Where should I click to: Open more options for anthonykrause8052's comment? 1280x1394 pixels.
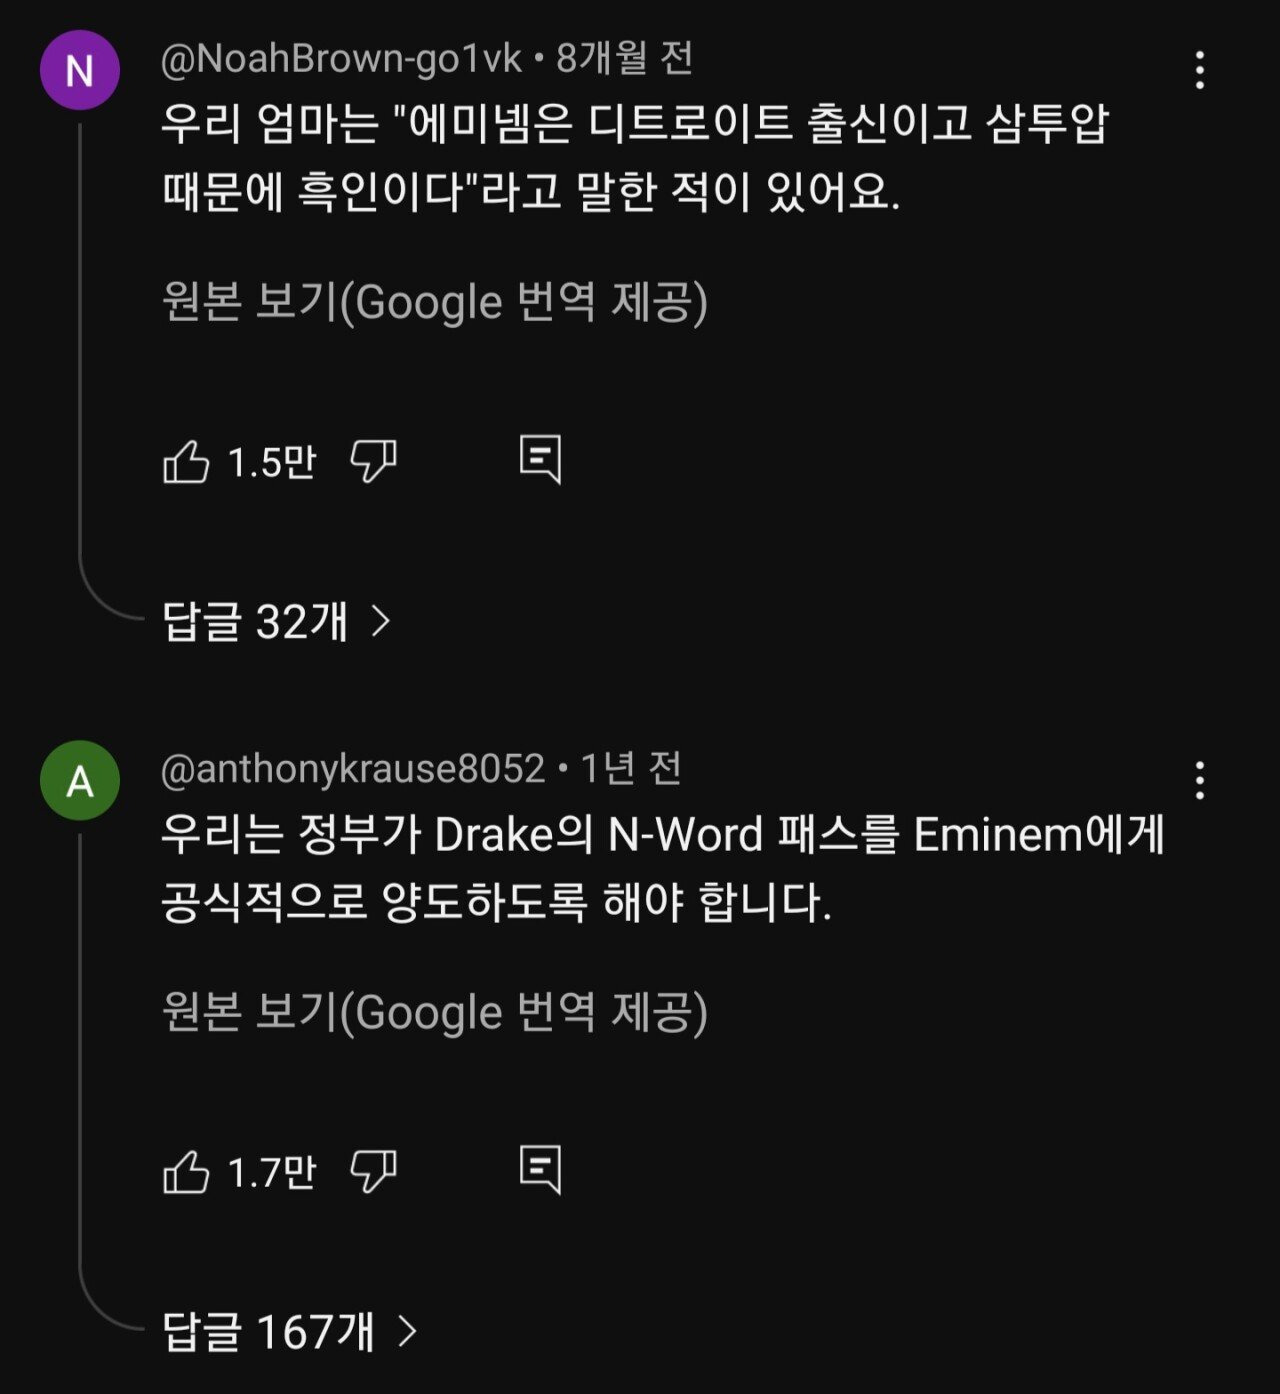tap(1199, 781)
